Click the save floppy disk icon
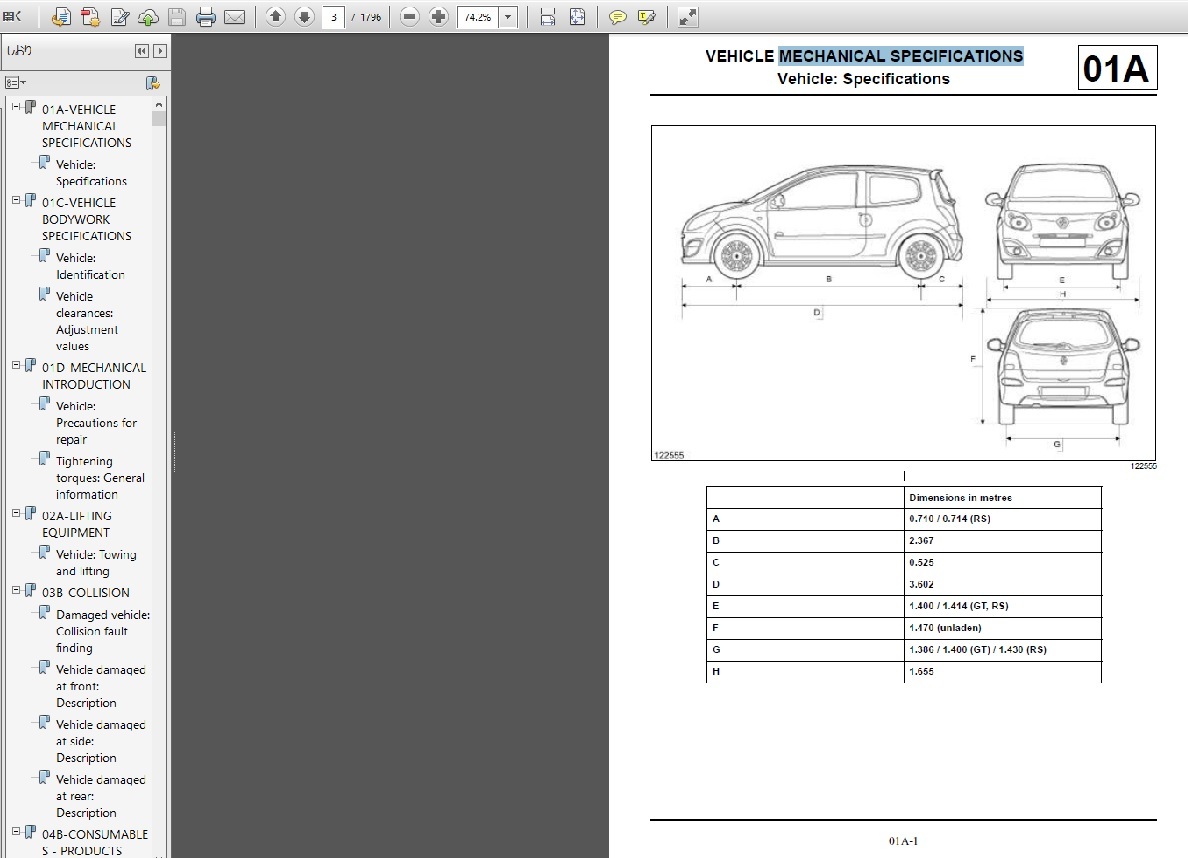 coord(177,17)
